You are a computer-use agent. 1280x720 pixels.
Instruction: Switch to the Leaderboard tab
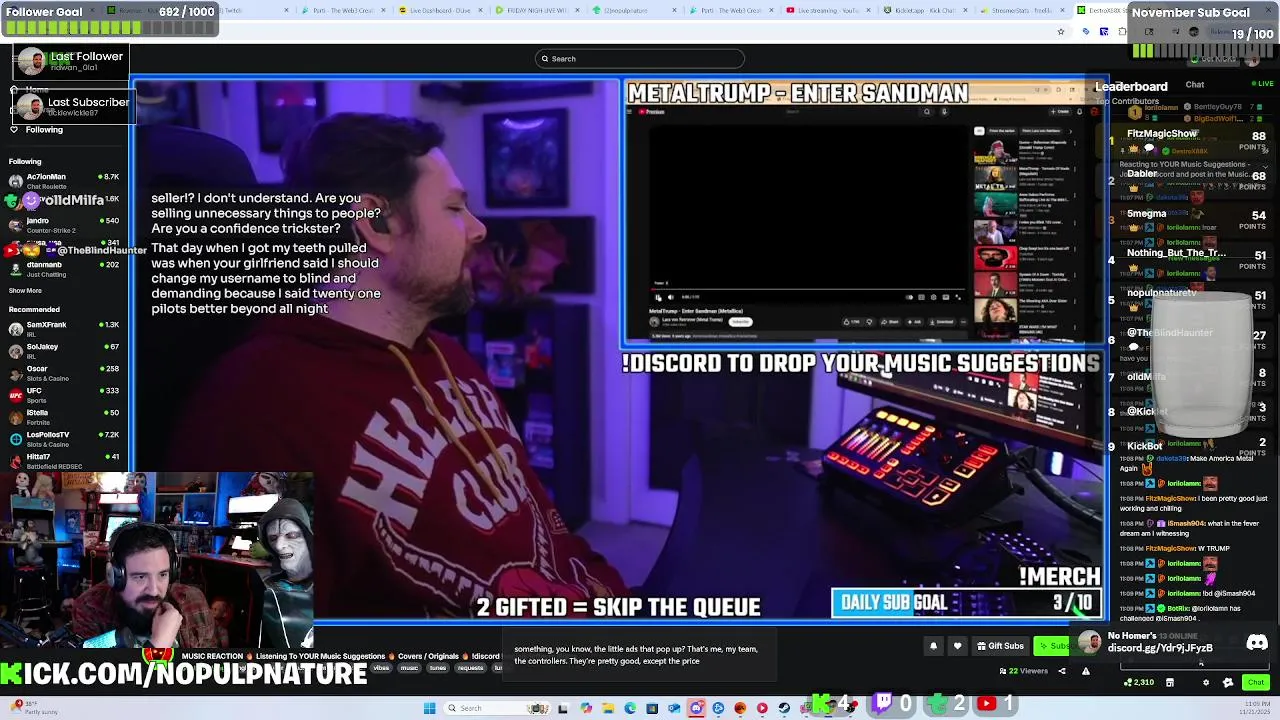(1131, 87)
